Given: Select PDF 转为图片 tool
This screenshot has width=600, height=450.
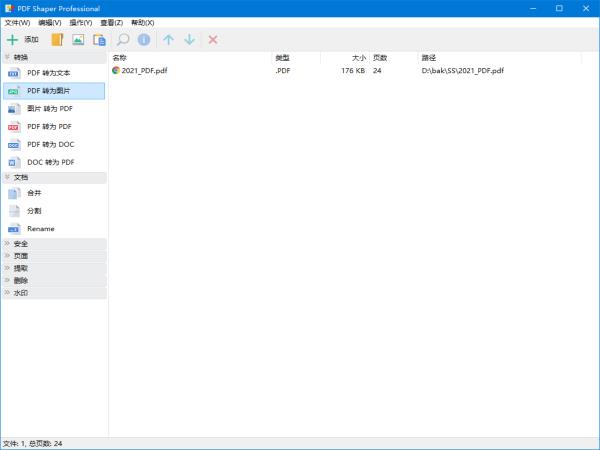Looking at the screenshot, I should [x=54, y=91].
